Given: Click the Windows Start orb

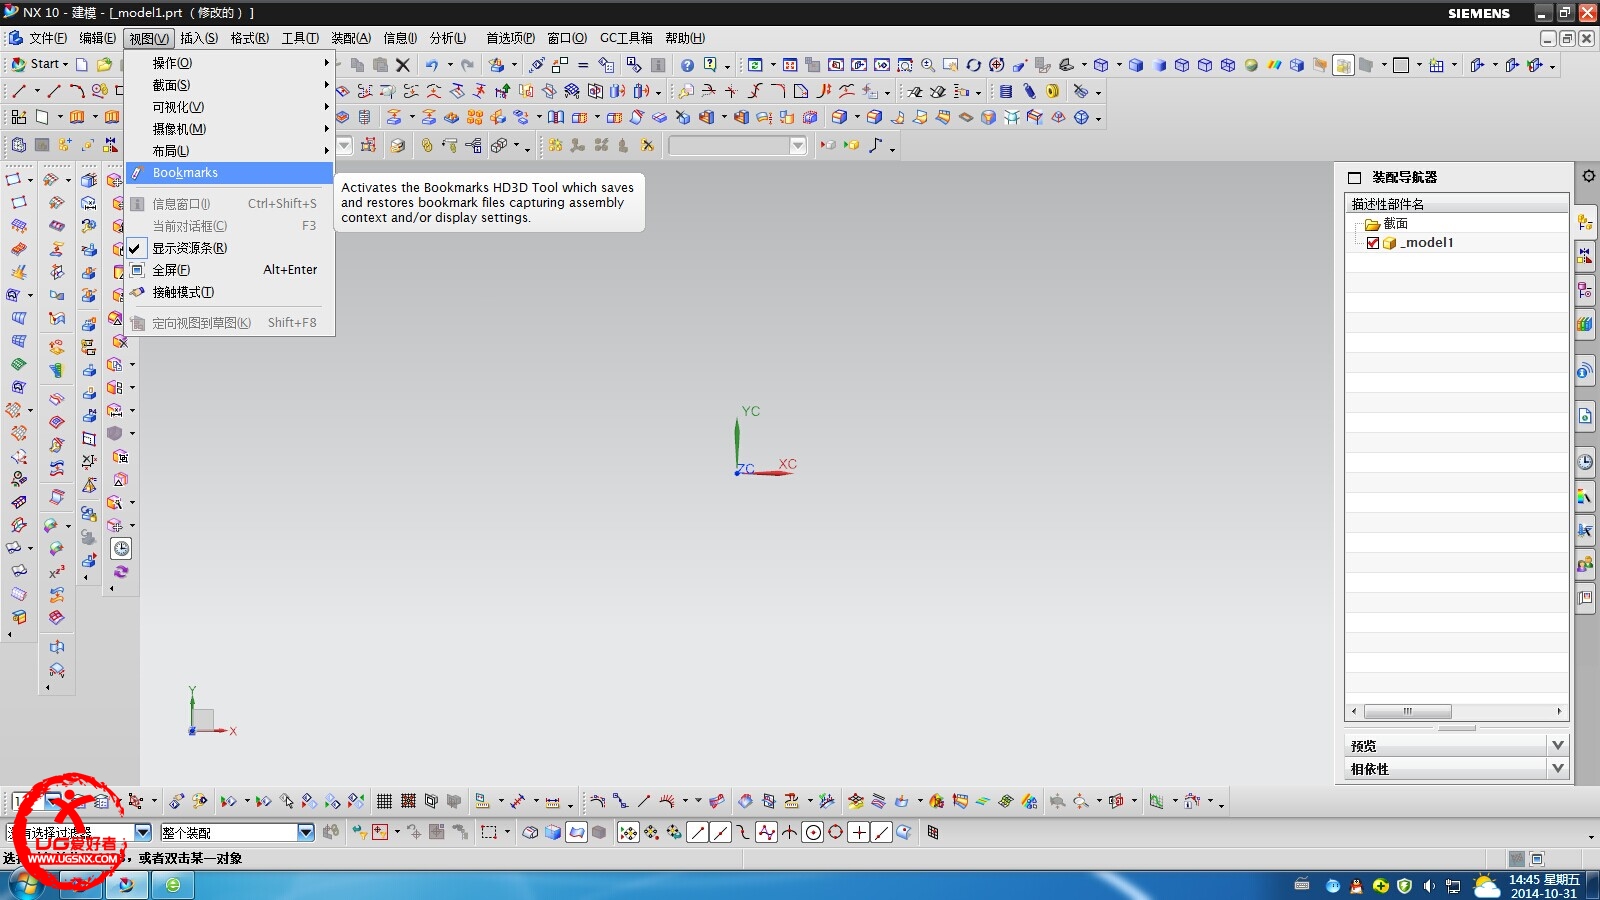Looking at the screenshot, I should (27, 885).
